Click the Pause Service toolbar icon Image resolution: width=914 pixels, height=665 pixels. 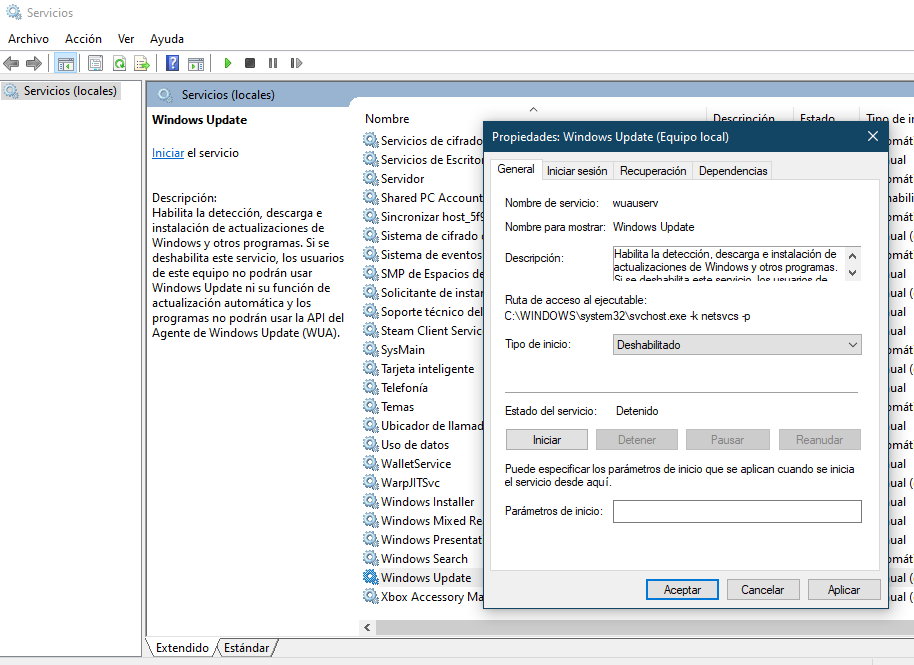pyautogui.click(x=273, y=63)
